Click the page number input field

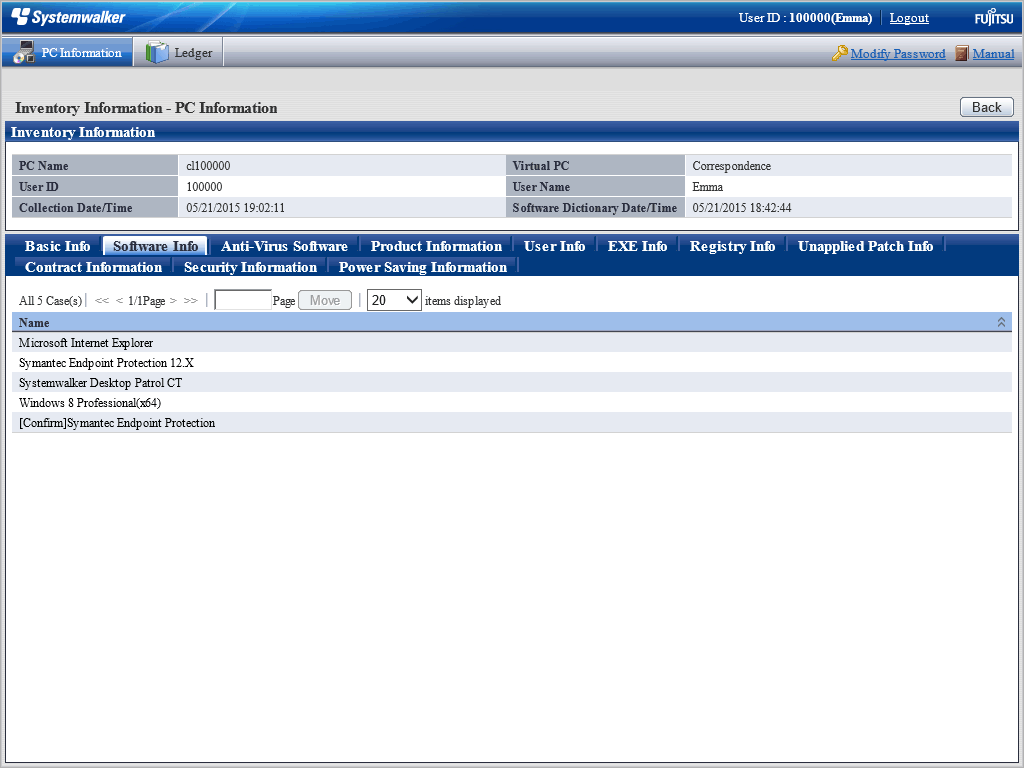[243, 300]
